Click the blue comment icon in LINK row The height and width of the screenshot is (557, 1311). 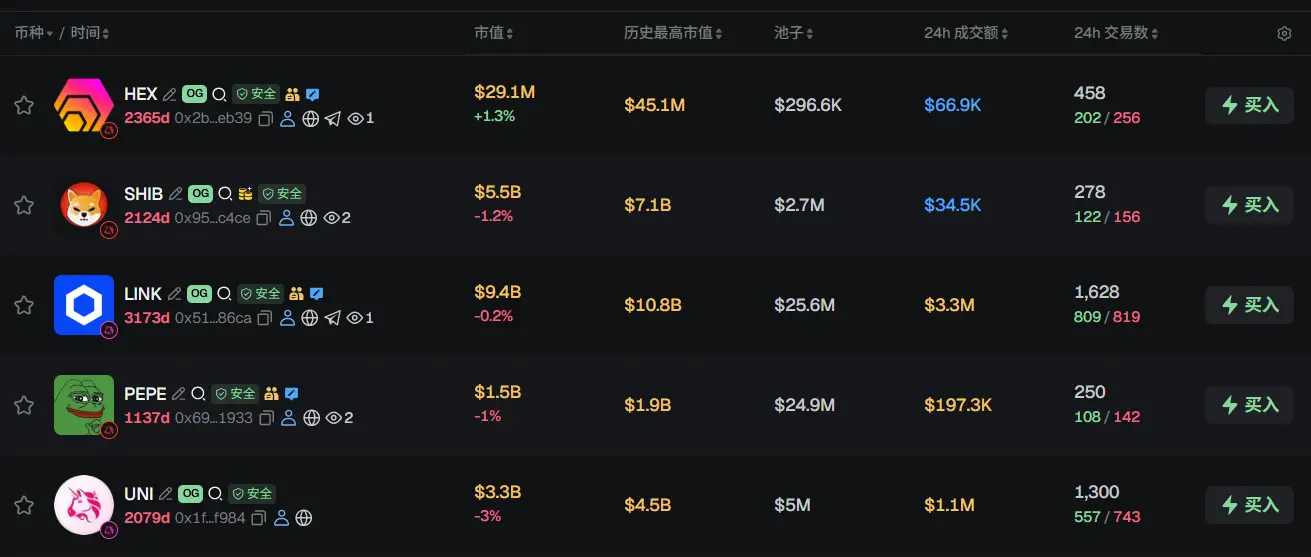[x=316, y=294]
